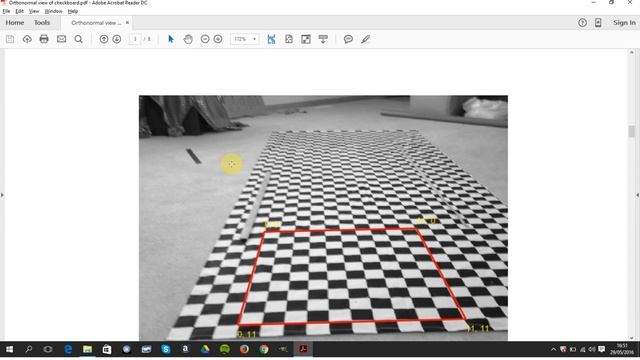Choose the Selection arrow tool
The width and height of the screenshot is (640, 360).
[171, 39]
